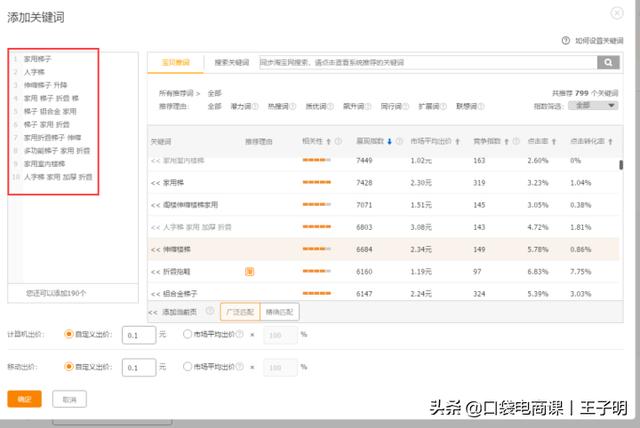Select 自定义出价 for 计算机出价
The image size is (640, 428).
(68, 335)
